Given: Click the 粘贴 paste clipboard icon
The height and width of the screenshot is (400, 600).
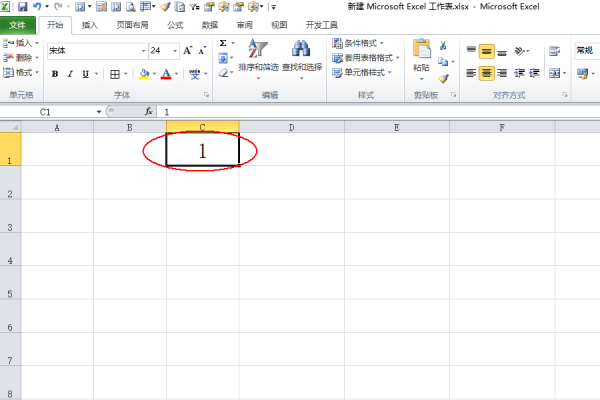Looking at the screenshot, I should [x=422, y=50].
